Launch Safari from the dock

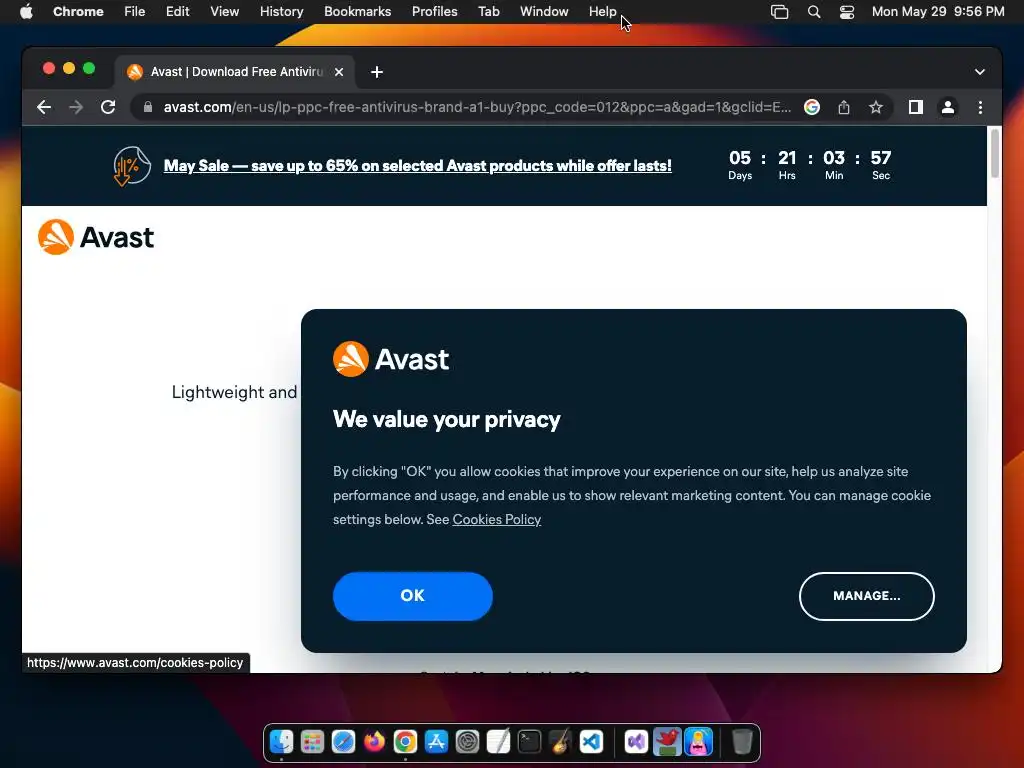click(343, 742)
